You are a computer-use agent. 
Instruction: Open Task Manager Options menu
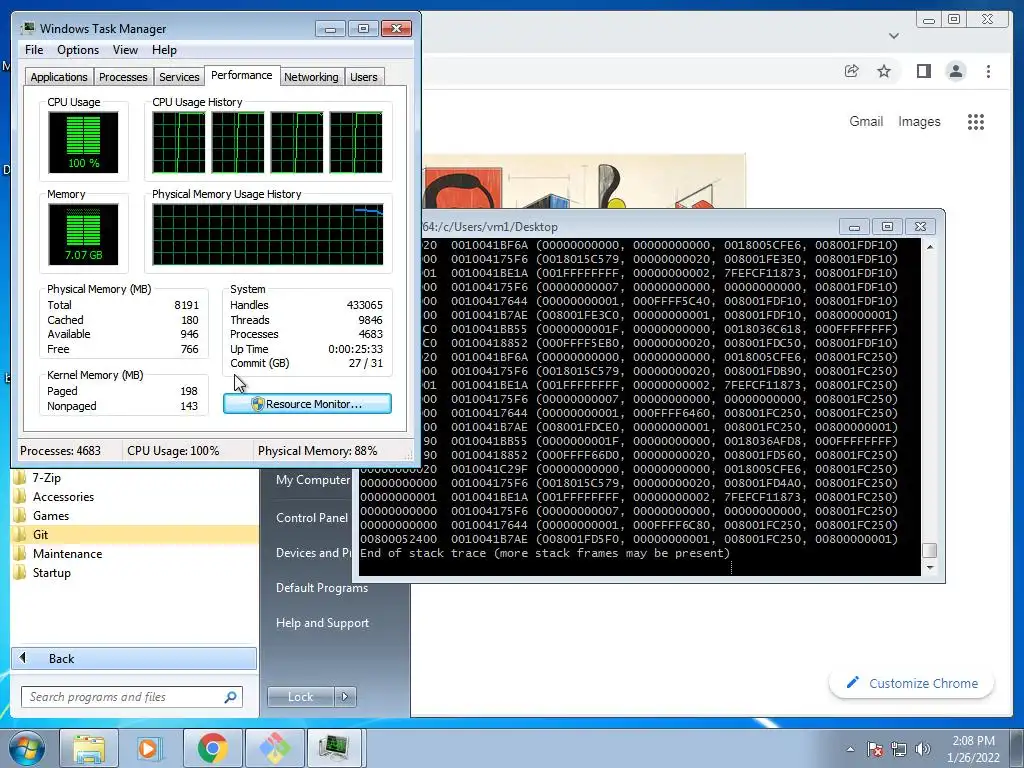[78, 50]
